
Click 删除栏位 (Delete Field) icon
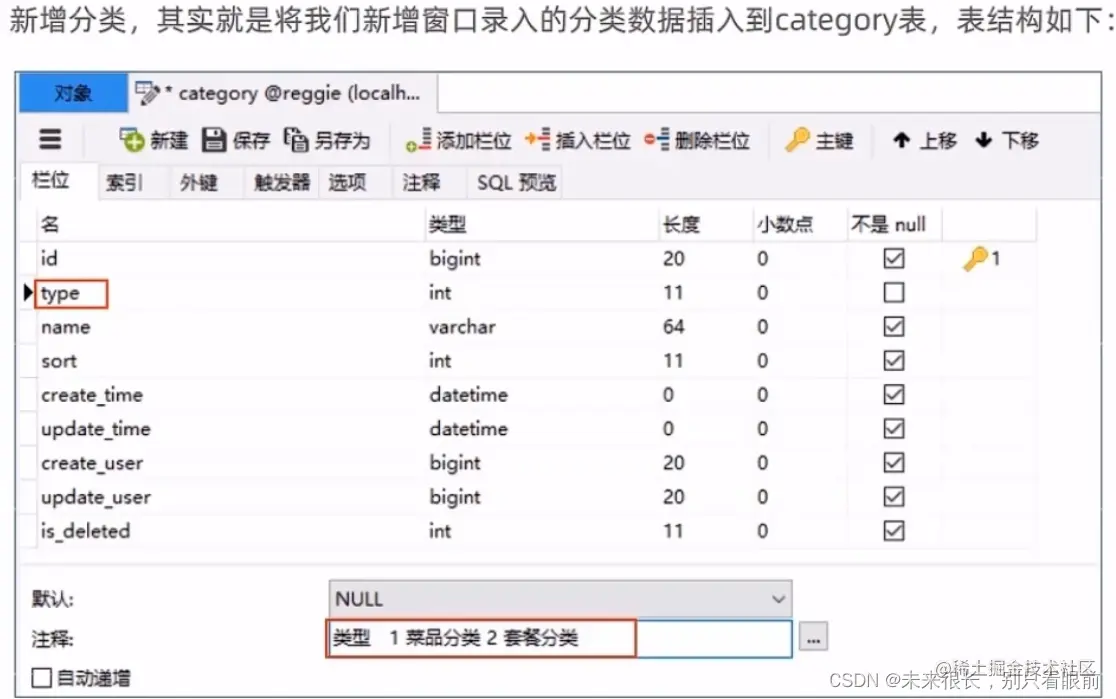[656, 140]
